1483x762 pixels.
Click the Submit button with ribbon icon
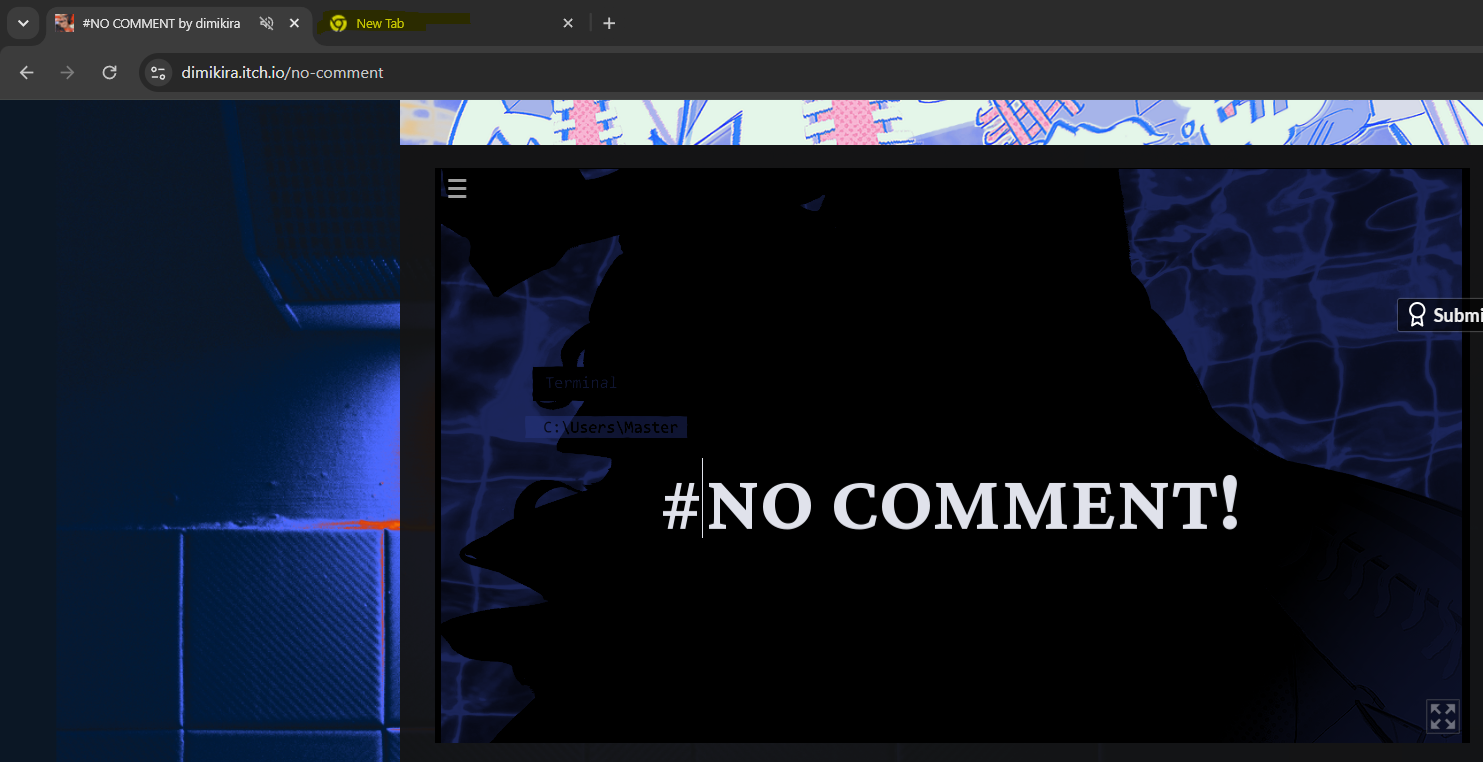[1441, 315]
